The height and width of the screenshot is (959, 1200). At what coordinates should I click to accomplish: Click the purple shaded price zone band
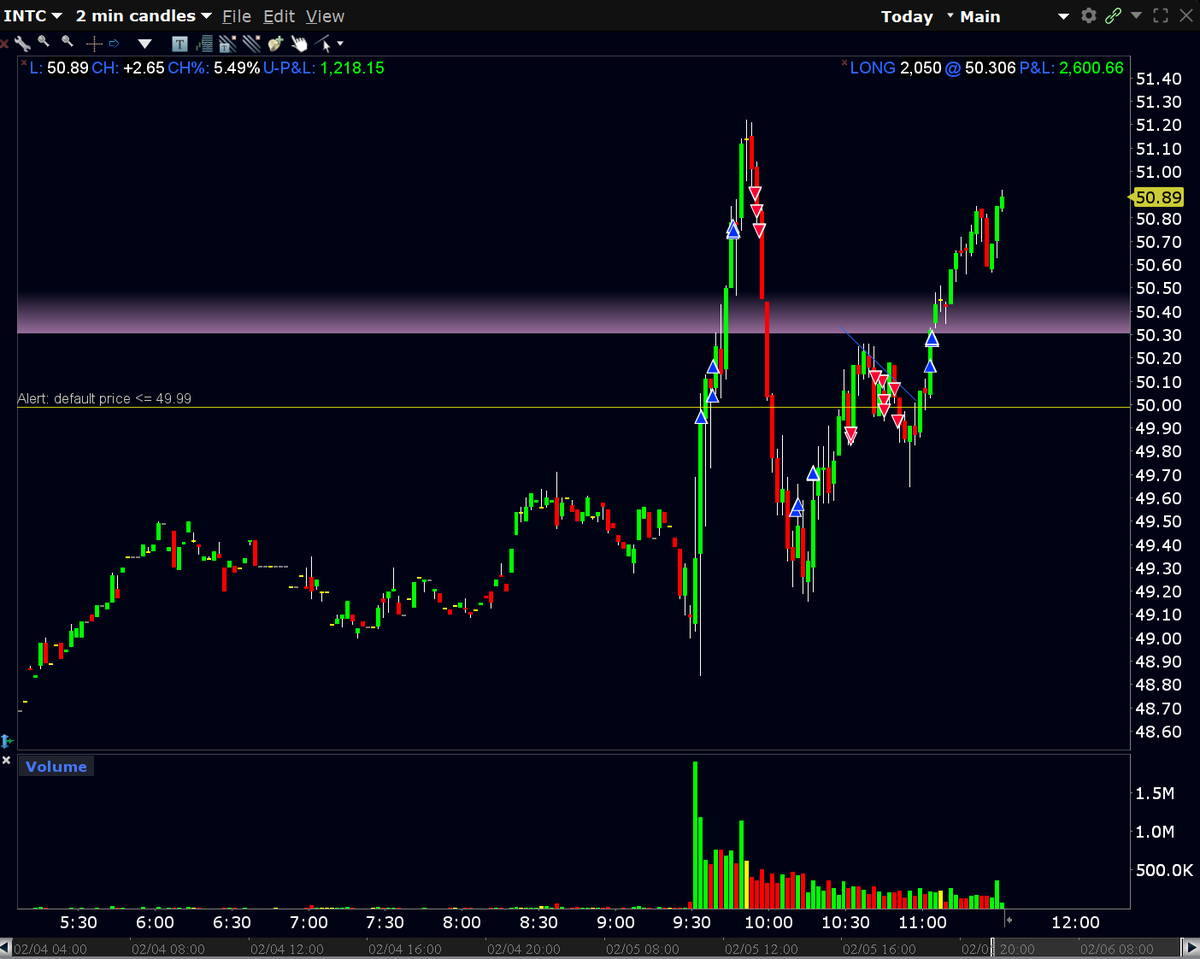574,313
